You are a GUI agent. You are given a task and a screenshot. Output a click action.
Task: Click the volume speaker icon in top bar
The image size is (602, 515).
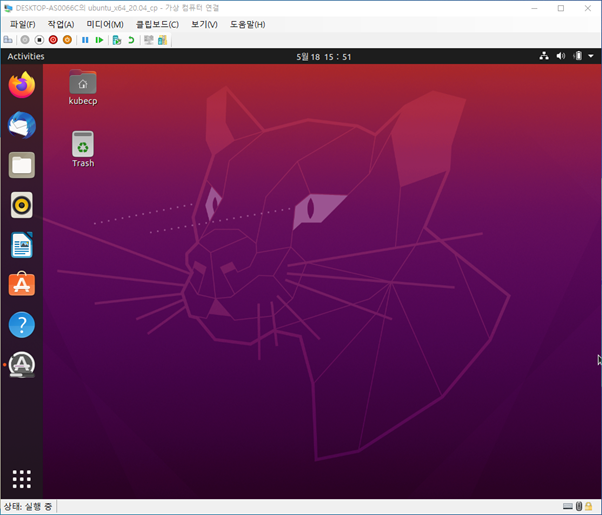(561, 56)
